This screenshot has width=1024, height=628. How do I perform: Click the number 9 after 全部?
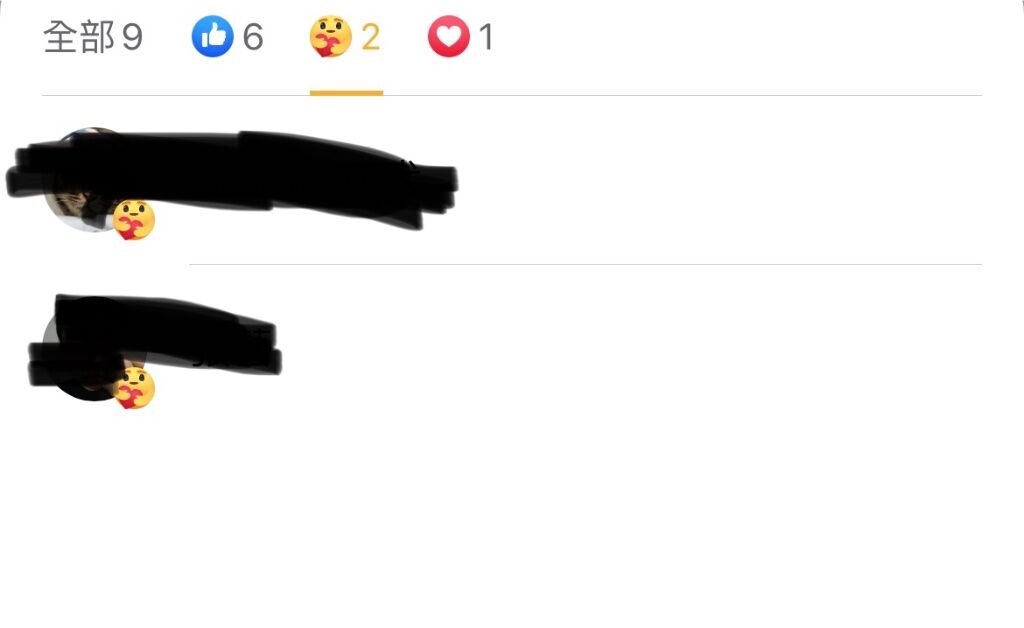point(133,37)
